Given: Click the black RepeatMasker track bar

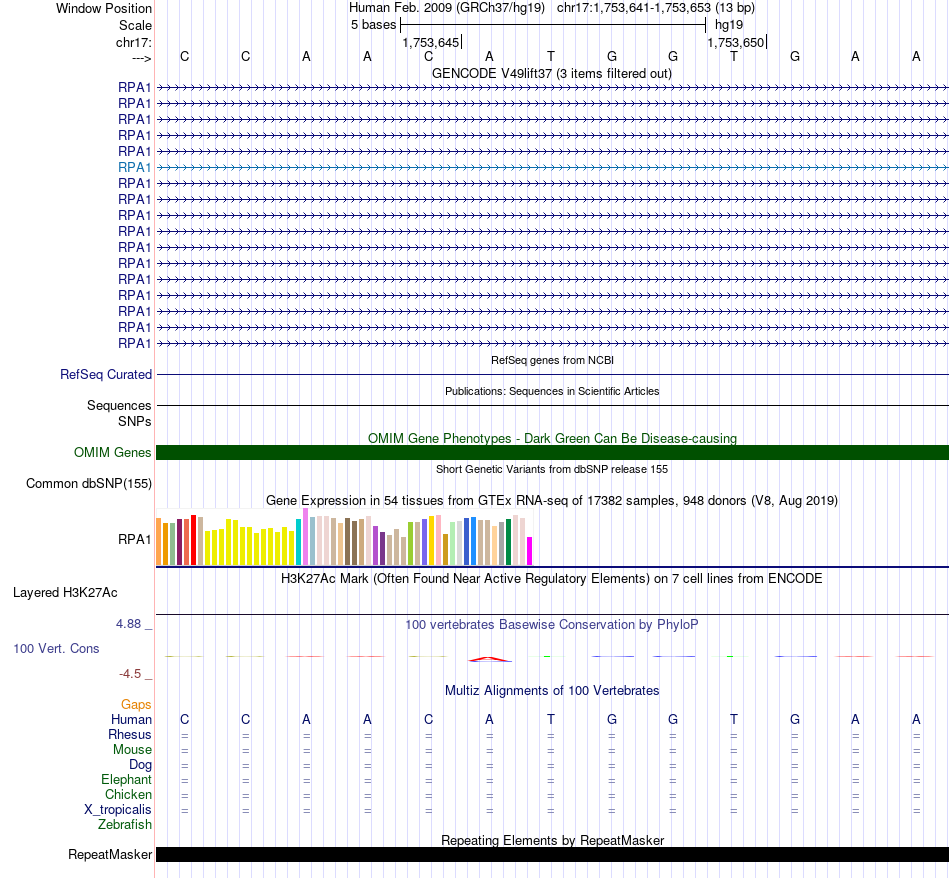Looking at the screenshot, I should 553,854.
